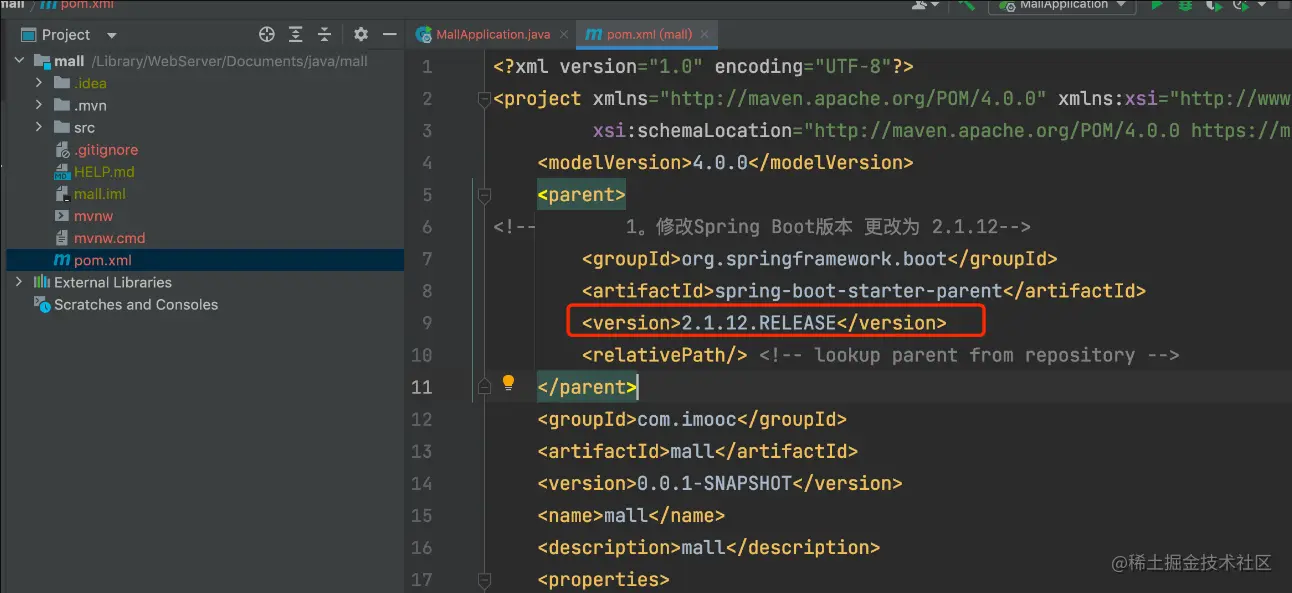Screen dimensions: 1292x593
Task: Open the MallApplication run configuration dropdown
Action: [x=1062, y=5]
